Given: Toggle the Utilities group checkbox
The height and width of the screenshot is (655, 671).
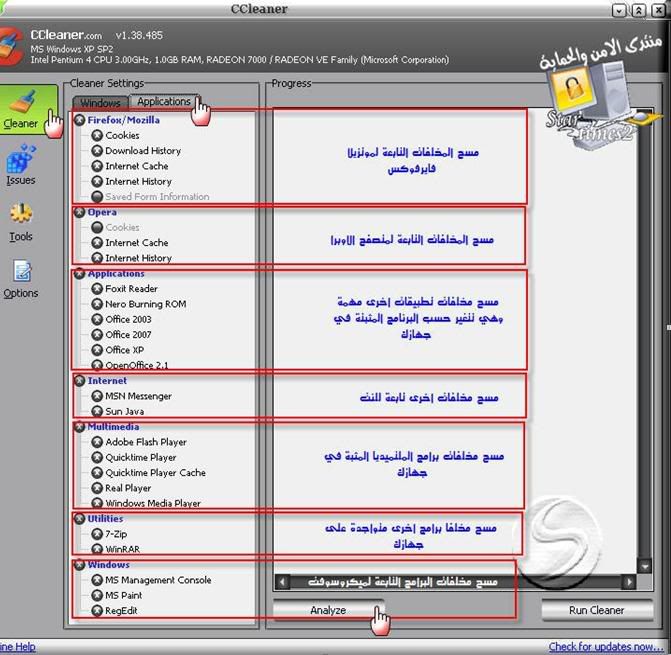Looking at the screenshot, I should [x=79, y=519].
